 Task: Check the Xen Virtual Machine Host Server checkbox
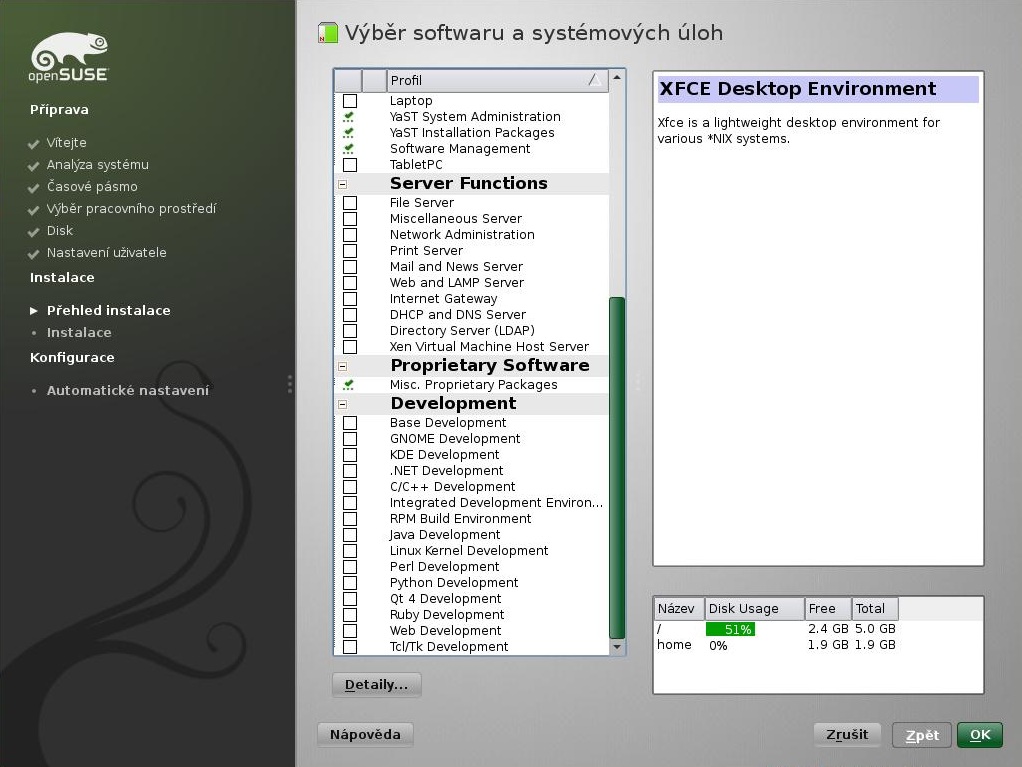(350, 347)
